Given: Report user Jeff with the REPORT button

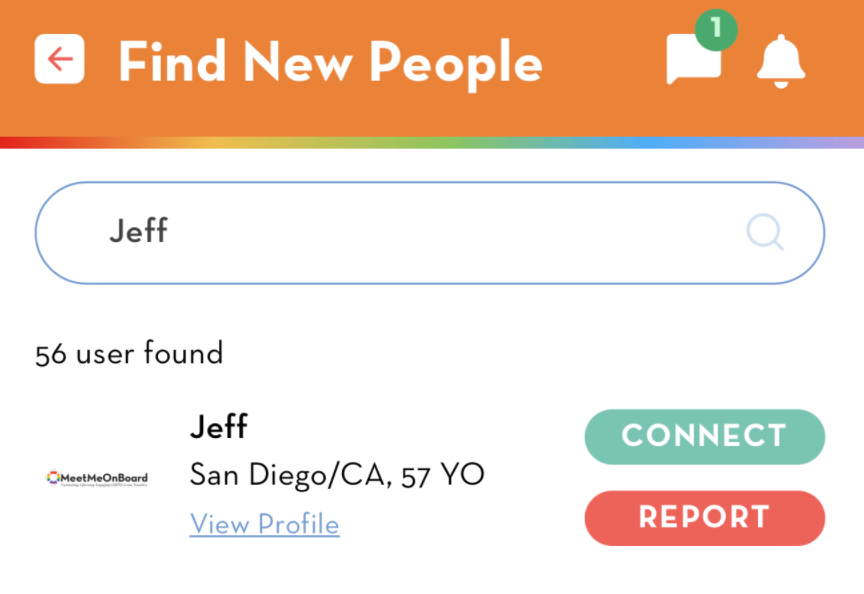Looking at the screenshot, I should pos(705,518).
